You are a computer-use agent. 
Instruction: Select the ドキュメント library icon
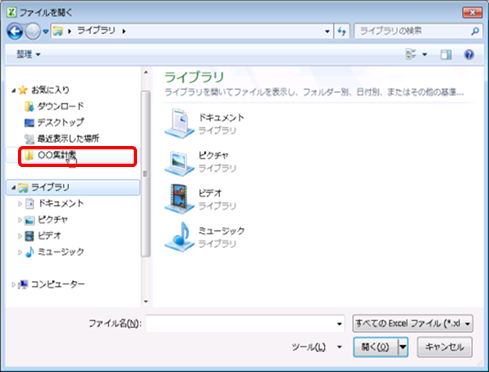(x=179, y=124)
